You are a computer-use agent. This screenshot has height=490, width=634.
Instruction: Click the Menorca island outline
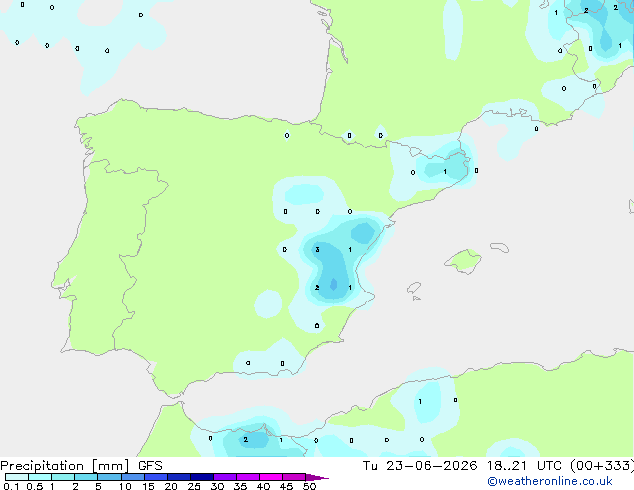tap(499, 247)
